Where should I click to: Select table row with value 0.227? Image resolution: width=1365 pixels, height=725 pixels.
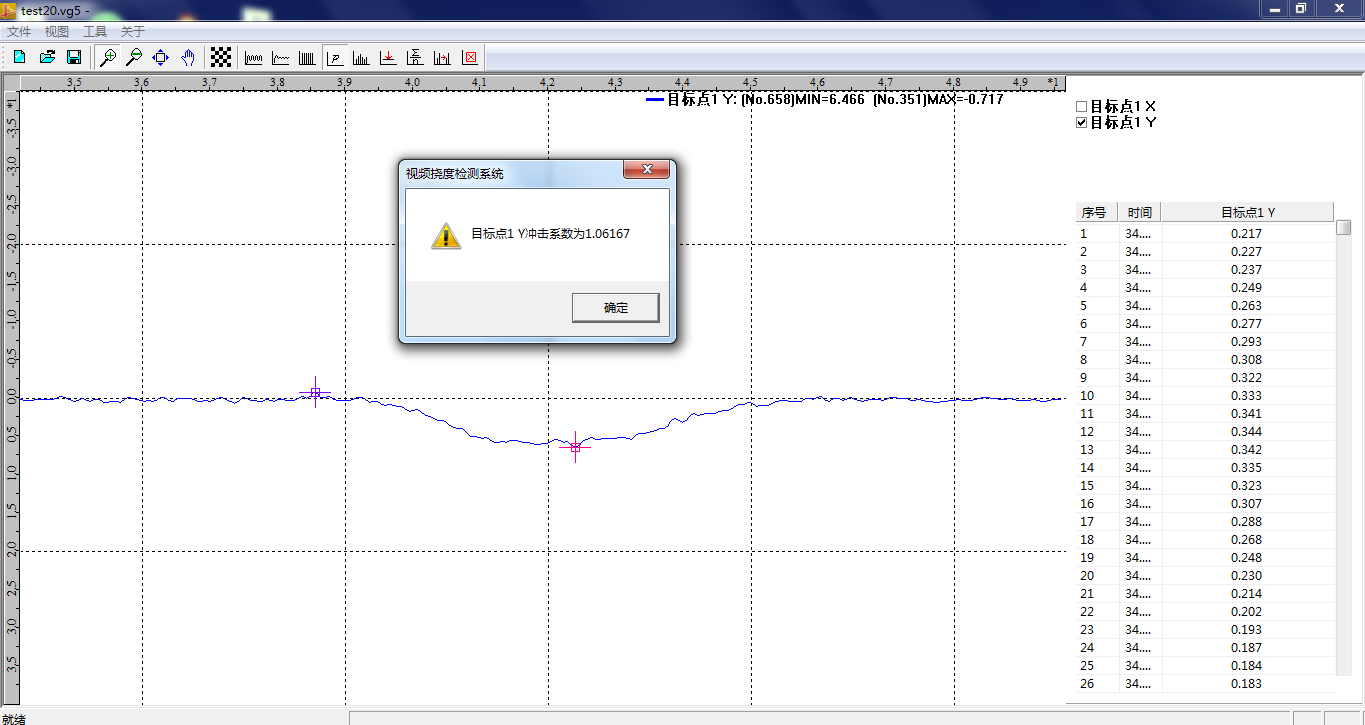[x=1205, y=252]
